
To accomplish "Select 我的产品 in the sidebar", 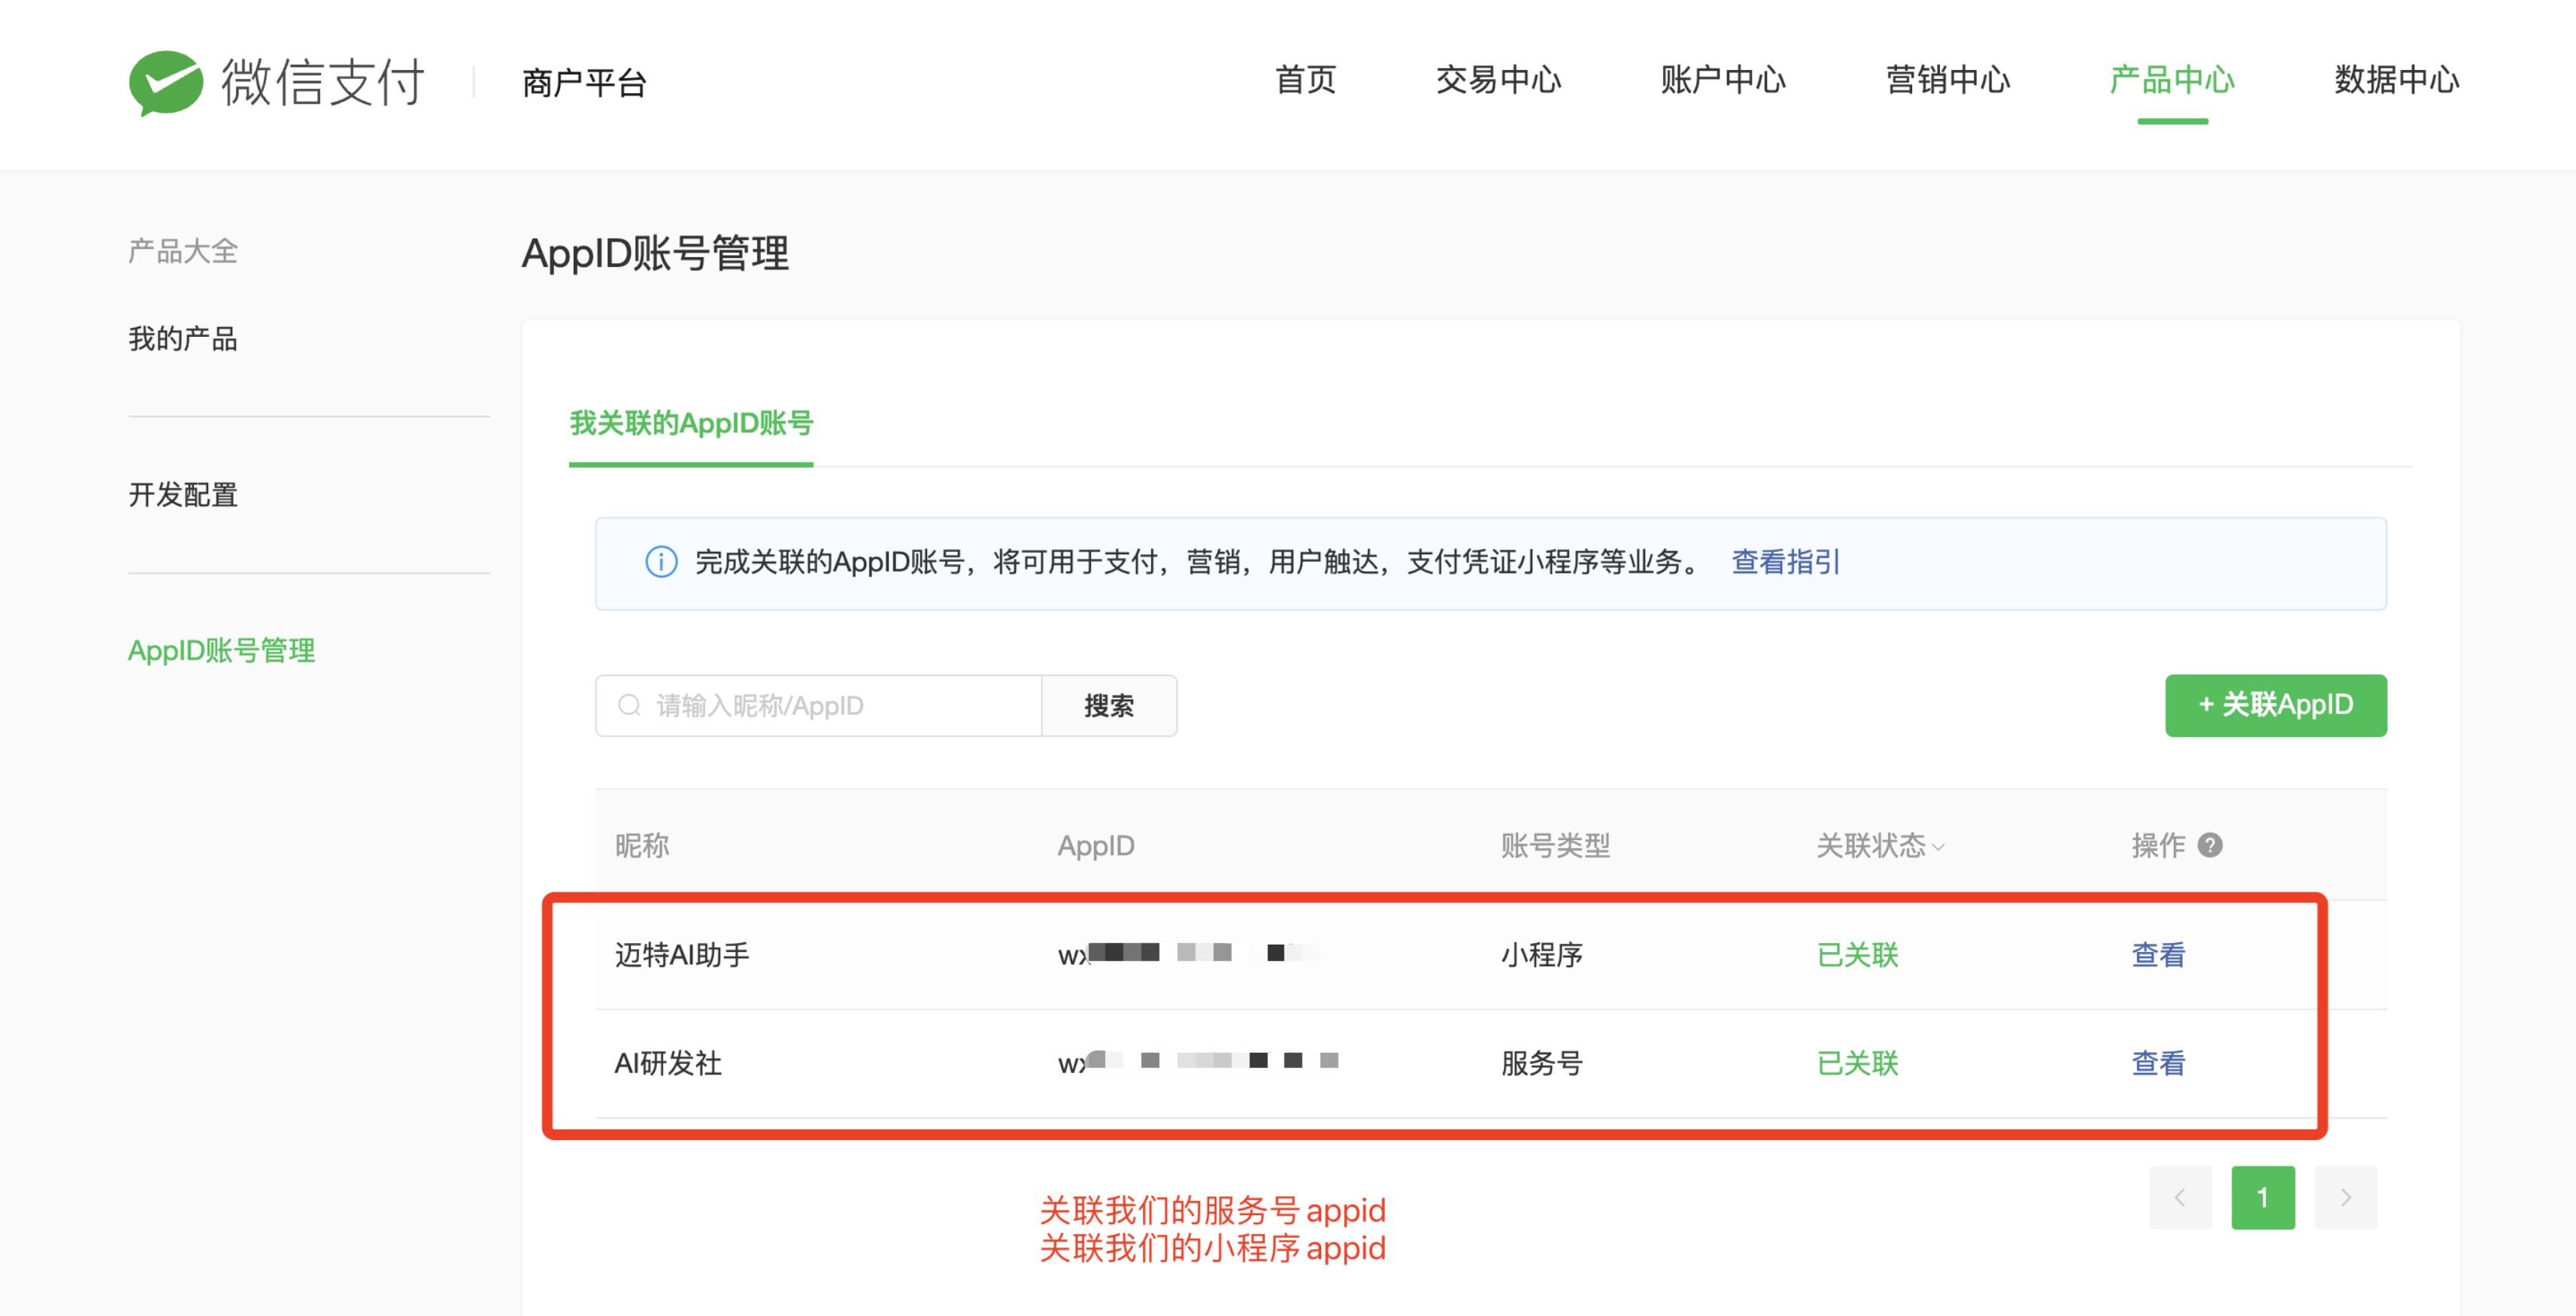I will point(182,339).
